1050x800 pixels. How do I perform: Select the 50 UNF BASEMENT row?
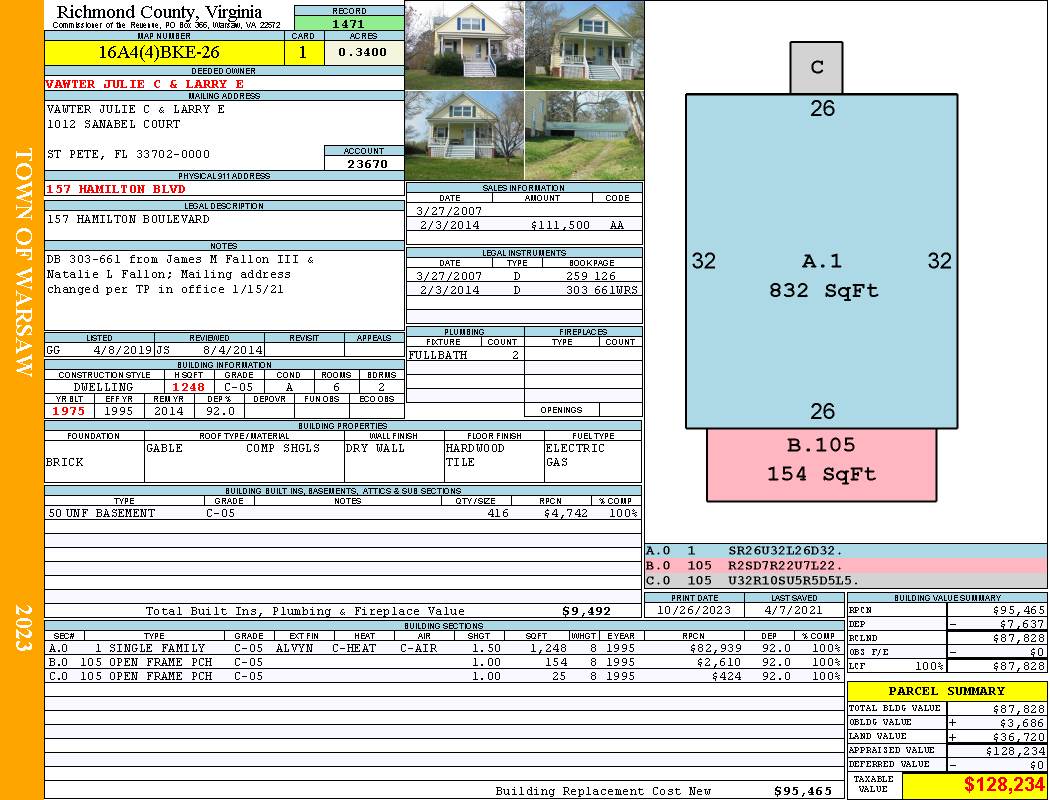click(x=343, y=513)
